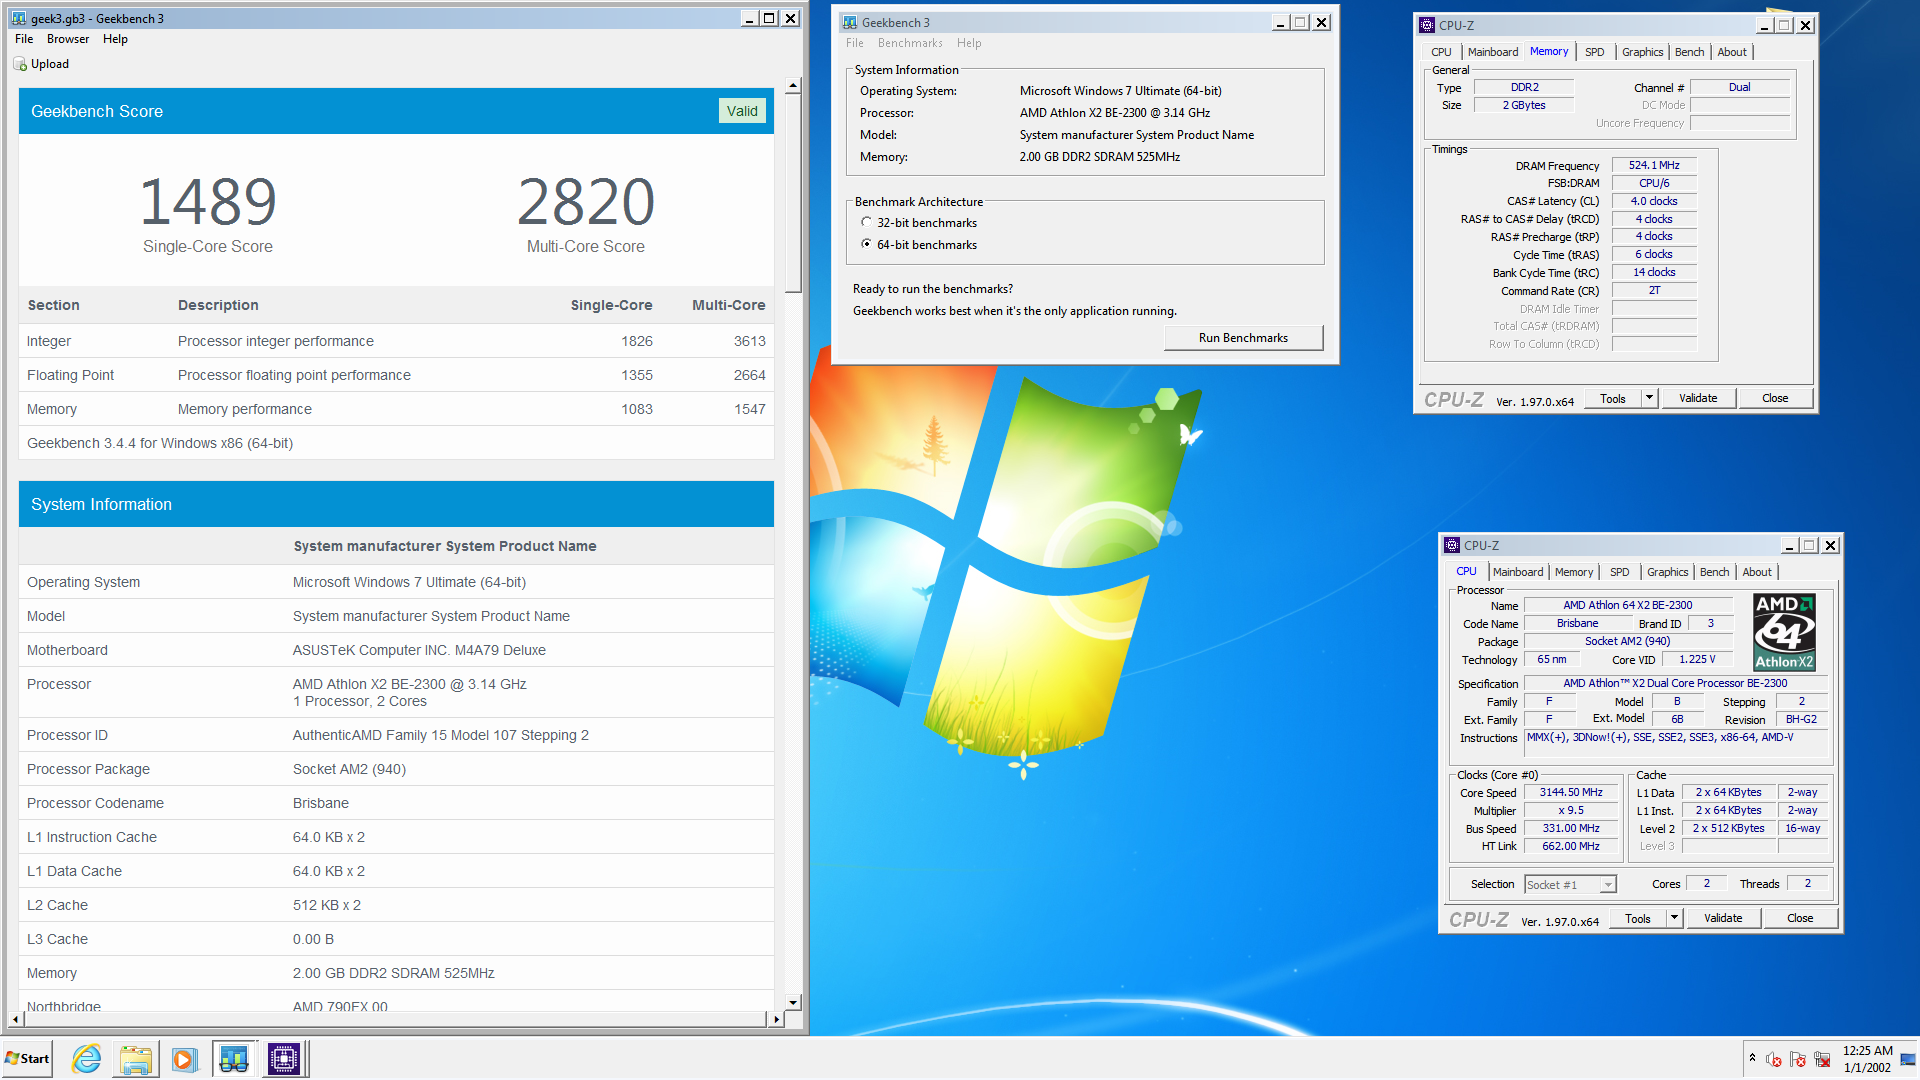Screen dimensions: 1920x1080
Task: Open Memory tab in lower CPU-Z window
Action: (1574, 572)
